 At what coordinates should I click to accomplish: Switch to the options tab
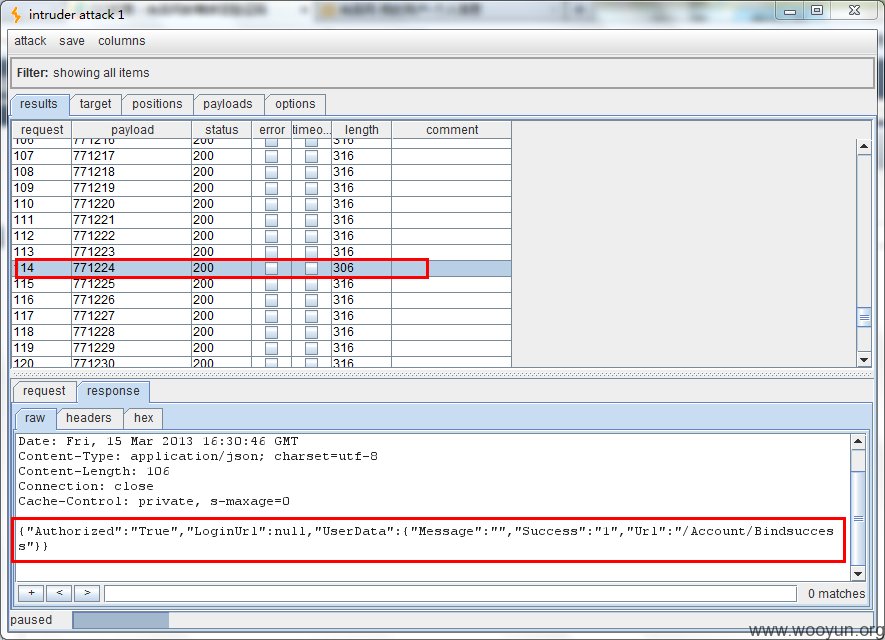click(x=295, y=104)
